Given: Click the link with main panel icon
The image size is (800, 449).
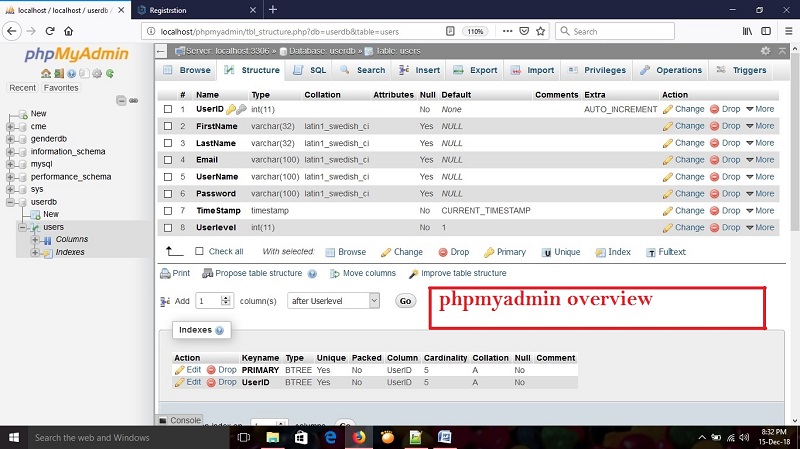Looking at the screenshot, I should 134,101.
